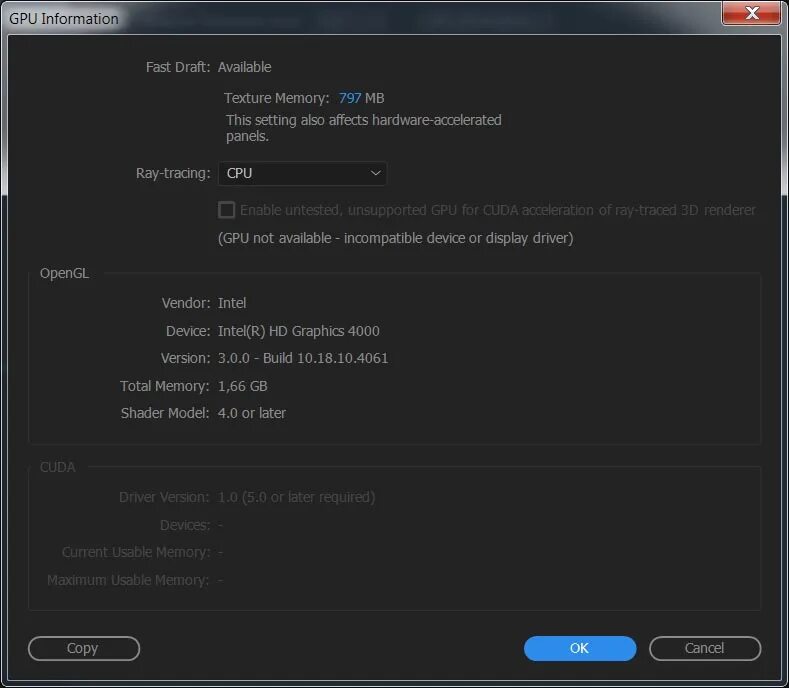Click the CUDA group heading
This screenshot has height=688, width=789.
click(57, 467)
